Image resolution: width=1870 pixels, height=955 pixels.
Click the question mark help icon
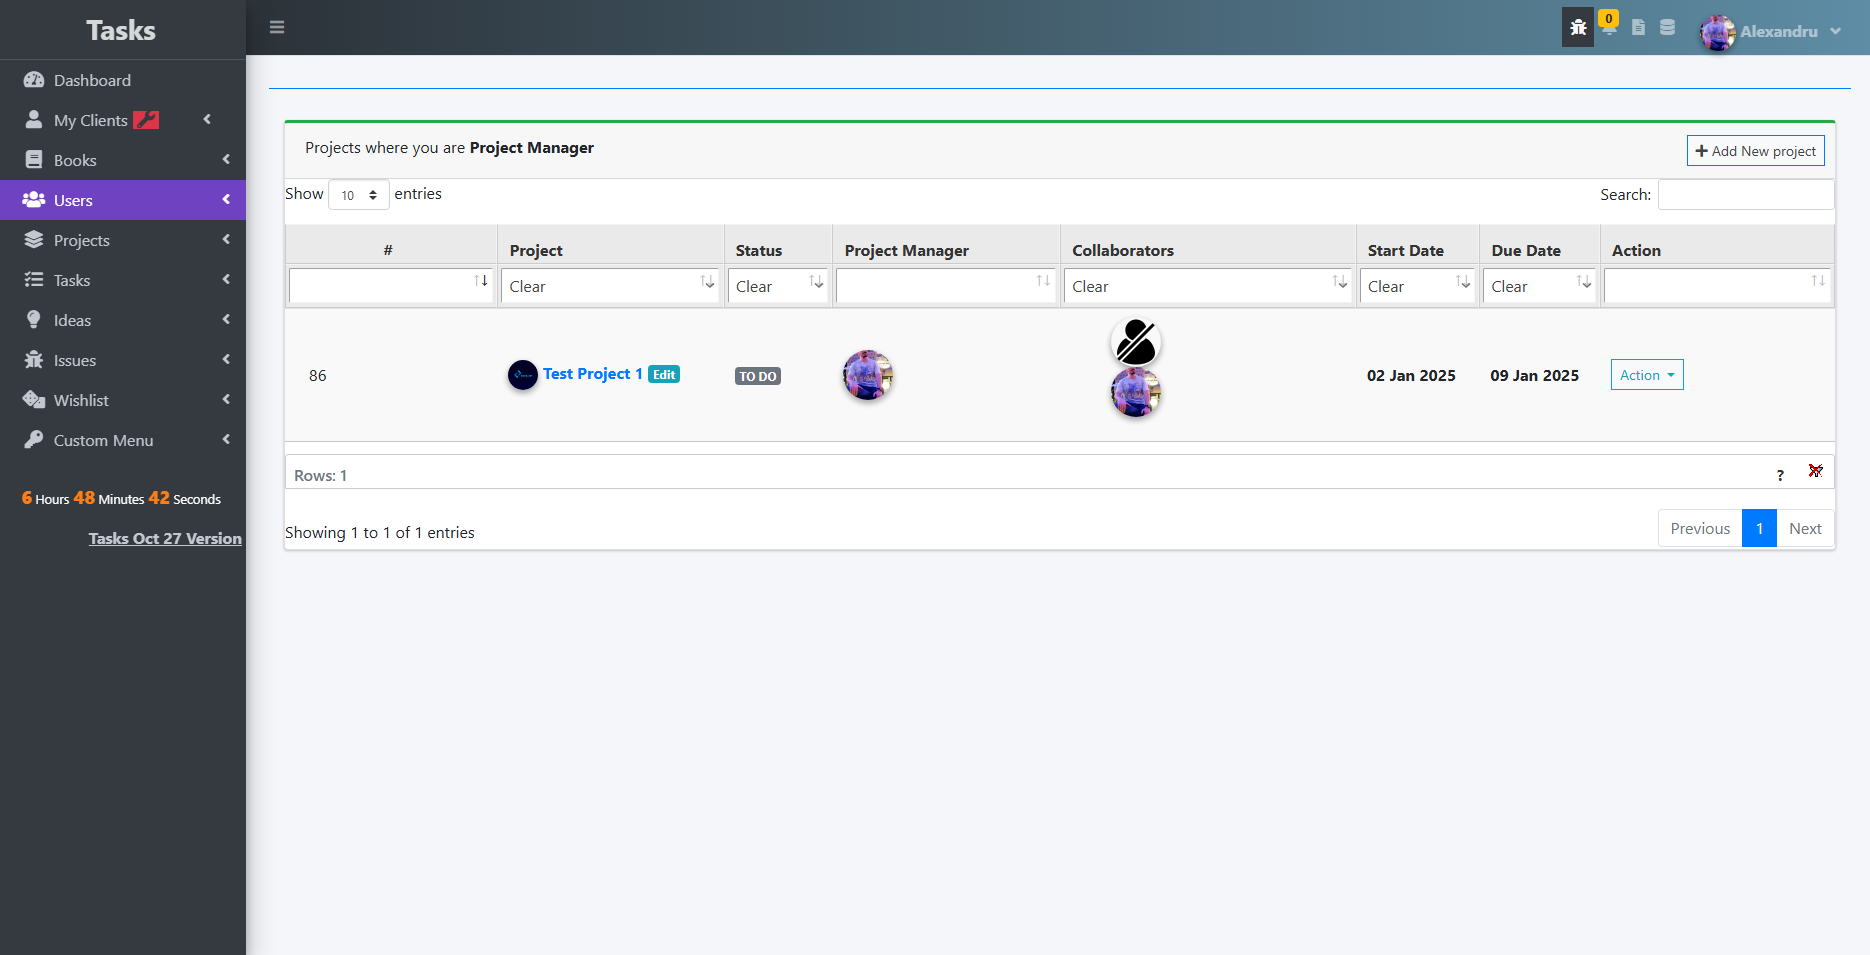pyautogui.click(x=1780, y=475)
